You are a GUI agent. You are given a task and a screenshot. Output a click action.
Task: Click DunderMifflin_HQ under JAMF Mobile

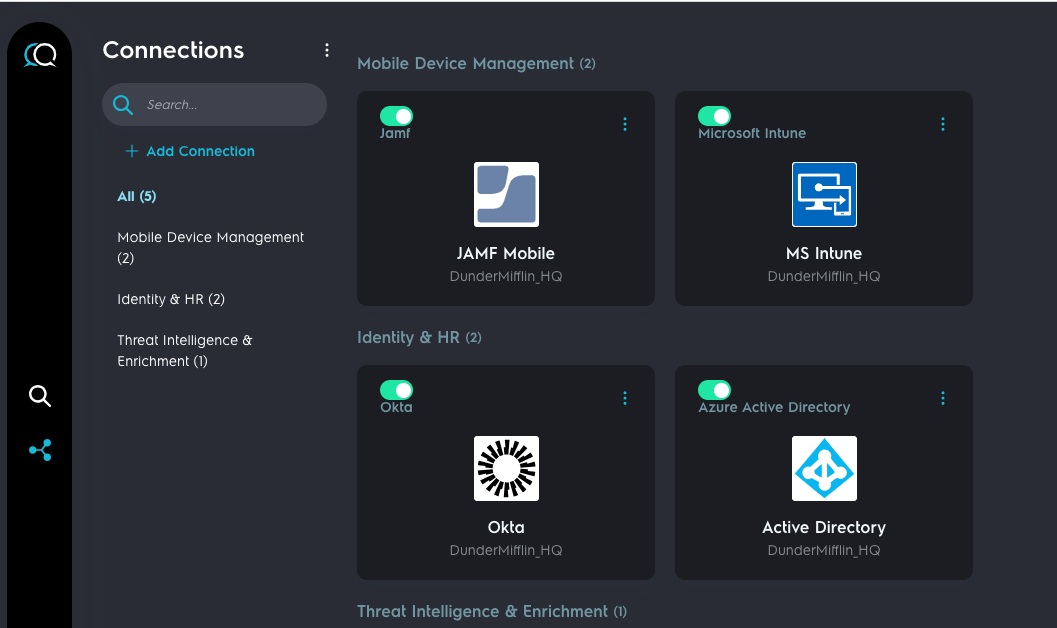(506, 276)
